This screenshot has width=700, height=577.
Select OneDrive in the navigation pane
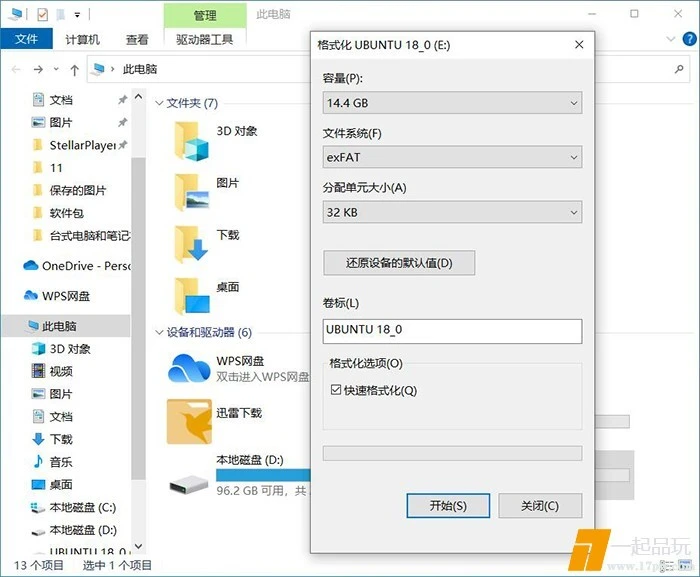point(78,266)
